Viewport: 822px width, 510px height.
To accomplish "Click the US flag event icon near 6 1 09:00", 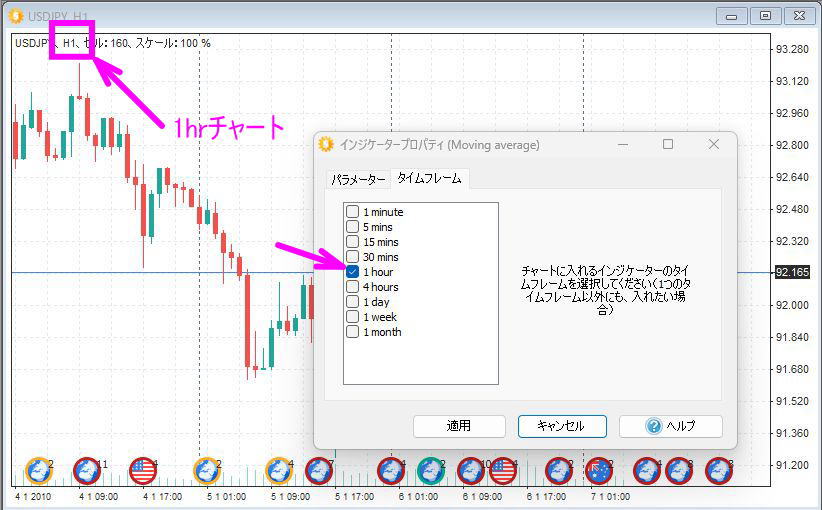I will coord(503,471).
